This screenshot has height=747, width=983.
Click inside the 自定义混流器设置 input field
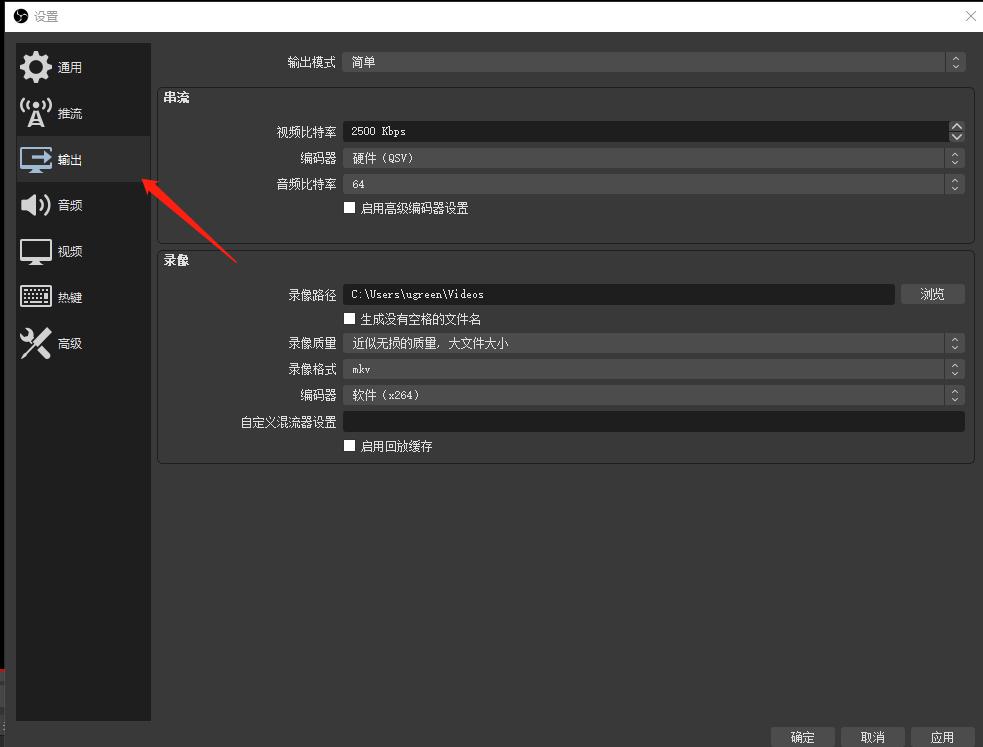(650, 421)
